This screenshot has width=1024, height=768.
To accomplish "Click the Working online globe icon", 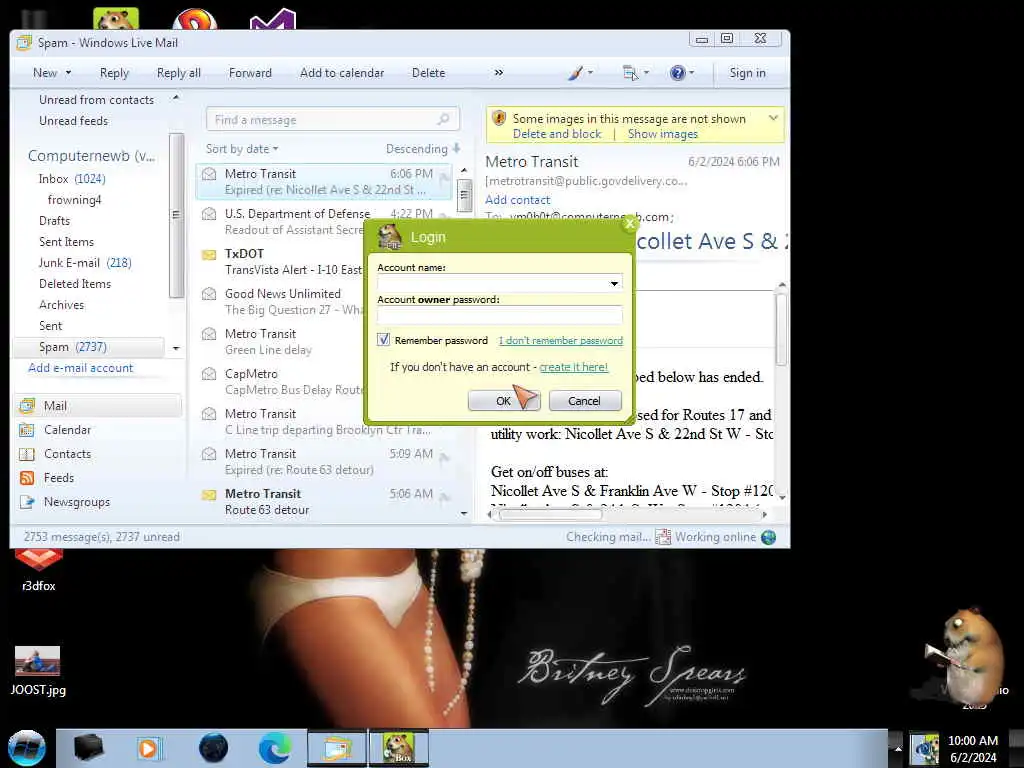I will coord(769,537).
